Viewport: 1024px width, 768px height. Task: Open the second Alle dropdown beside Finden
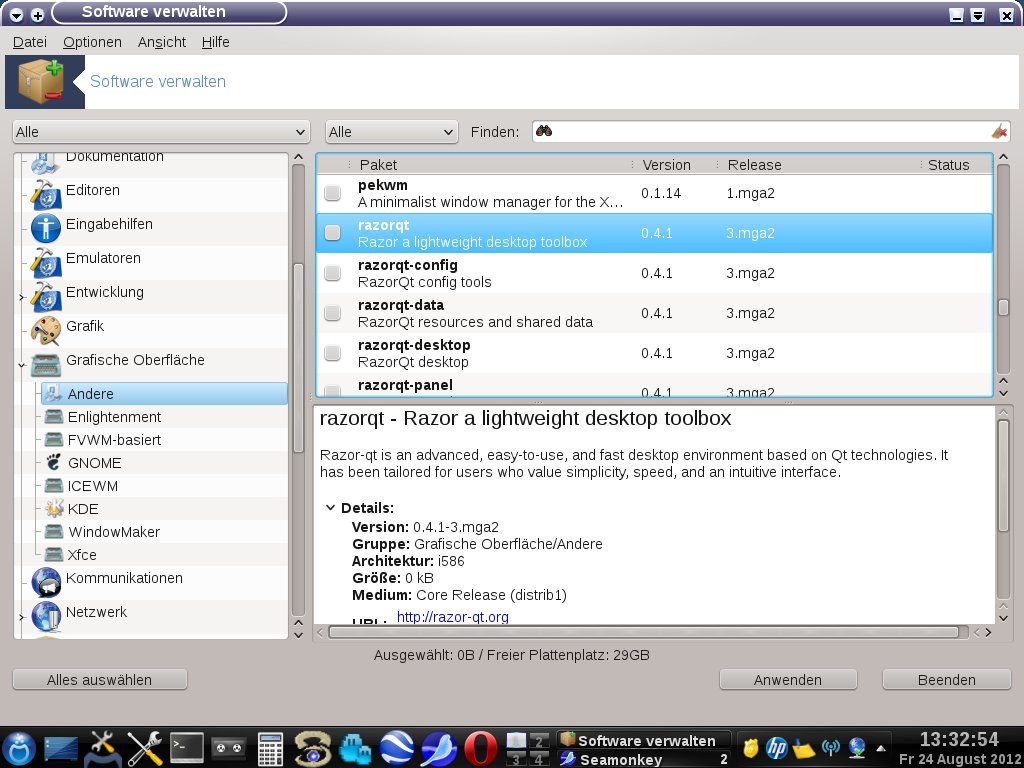[391, 132]
